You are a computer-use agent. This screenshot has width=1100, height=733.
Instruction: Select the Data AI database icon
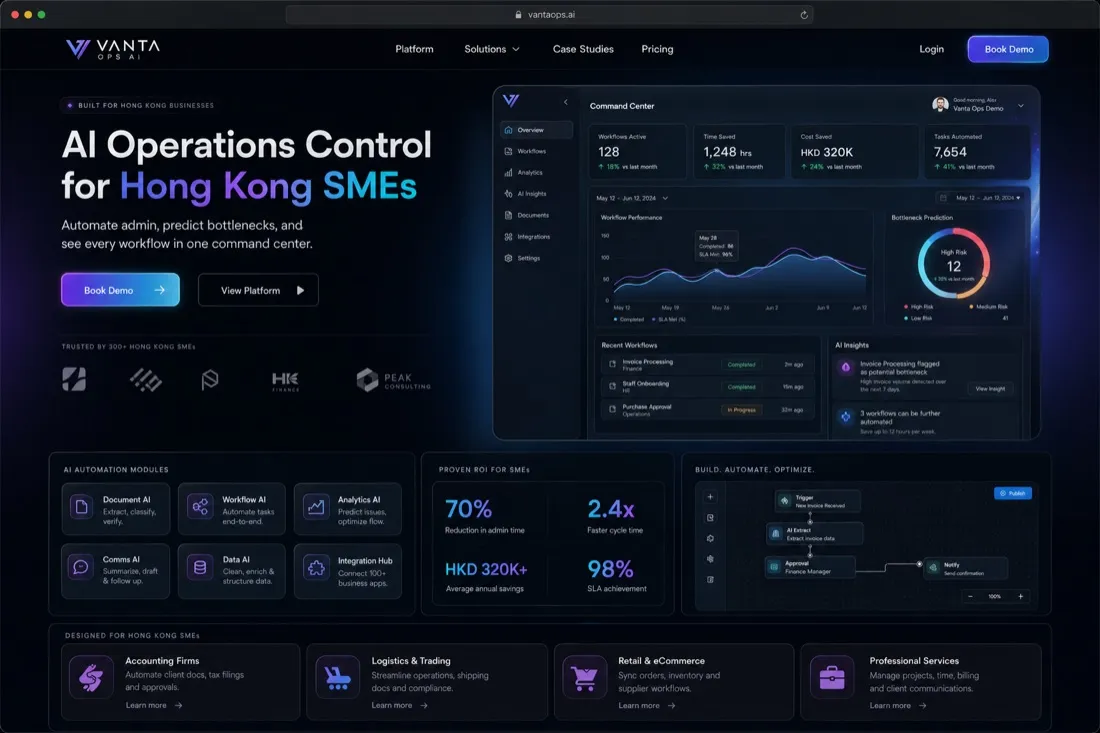(200, 567)
